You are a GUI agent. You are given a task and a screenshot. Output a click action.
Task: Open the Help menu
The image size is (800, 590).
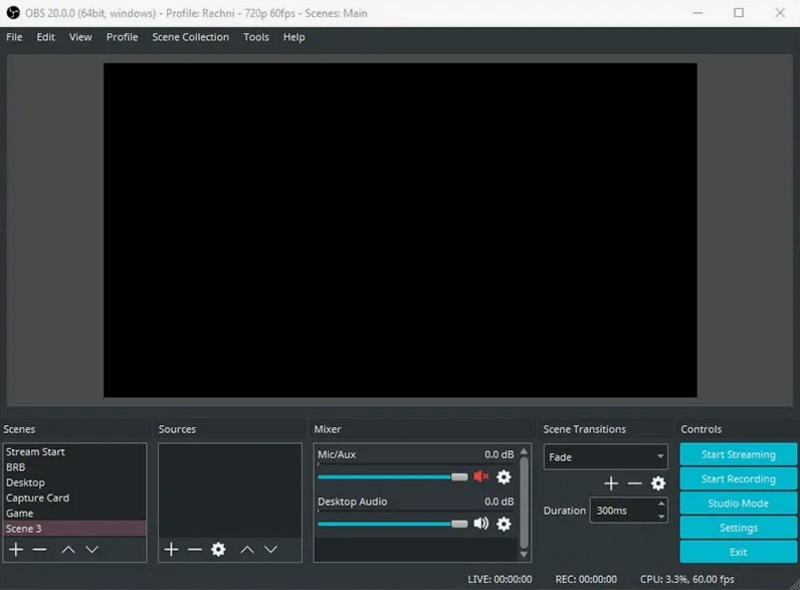(x=294, y=37)
